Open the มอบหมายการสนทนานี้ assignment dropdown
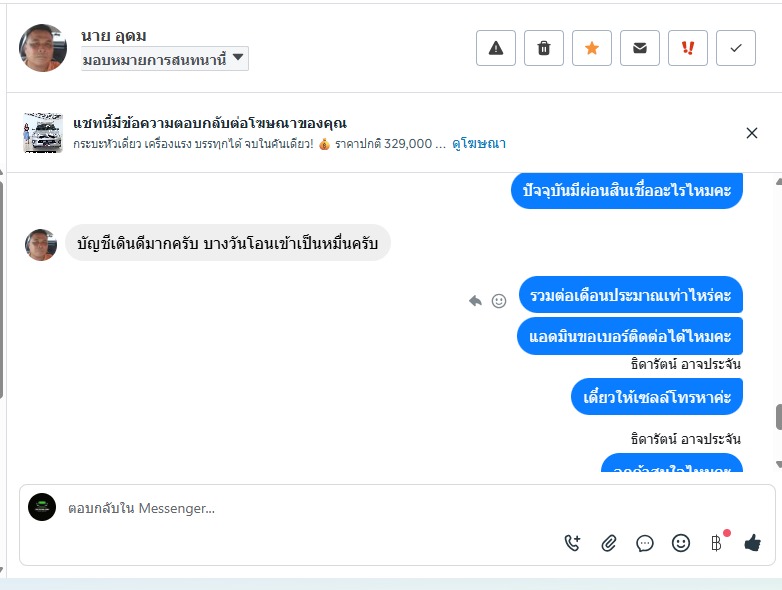Screen dimensions: 782x590 coord(165,59)
